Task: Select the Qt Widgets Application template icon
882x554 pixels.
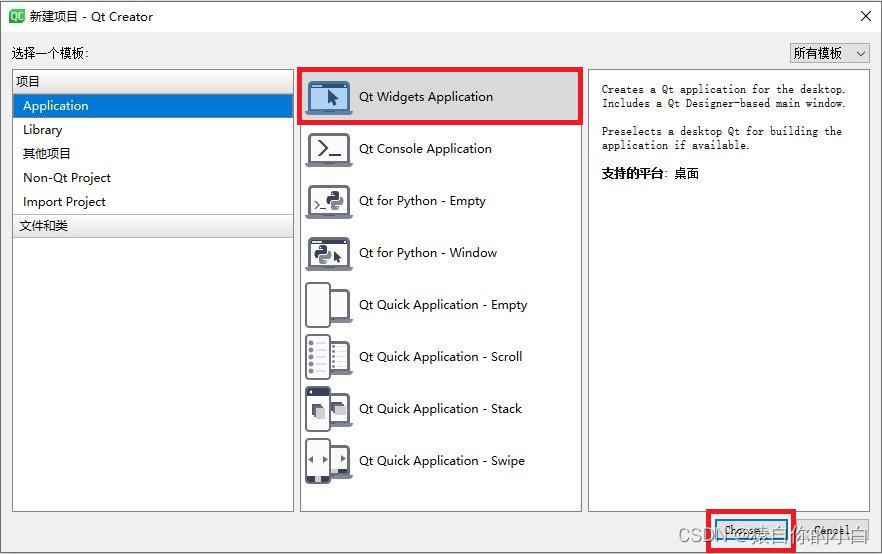Action: pos(328,98)
